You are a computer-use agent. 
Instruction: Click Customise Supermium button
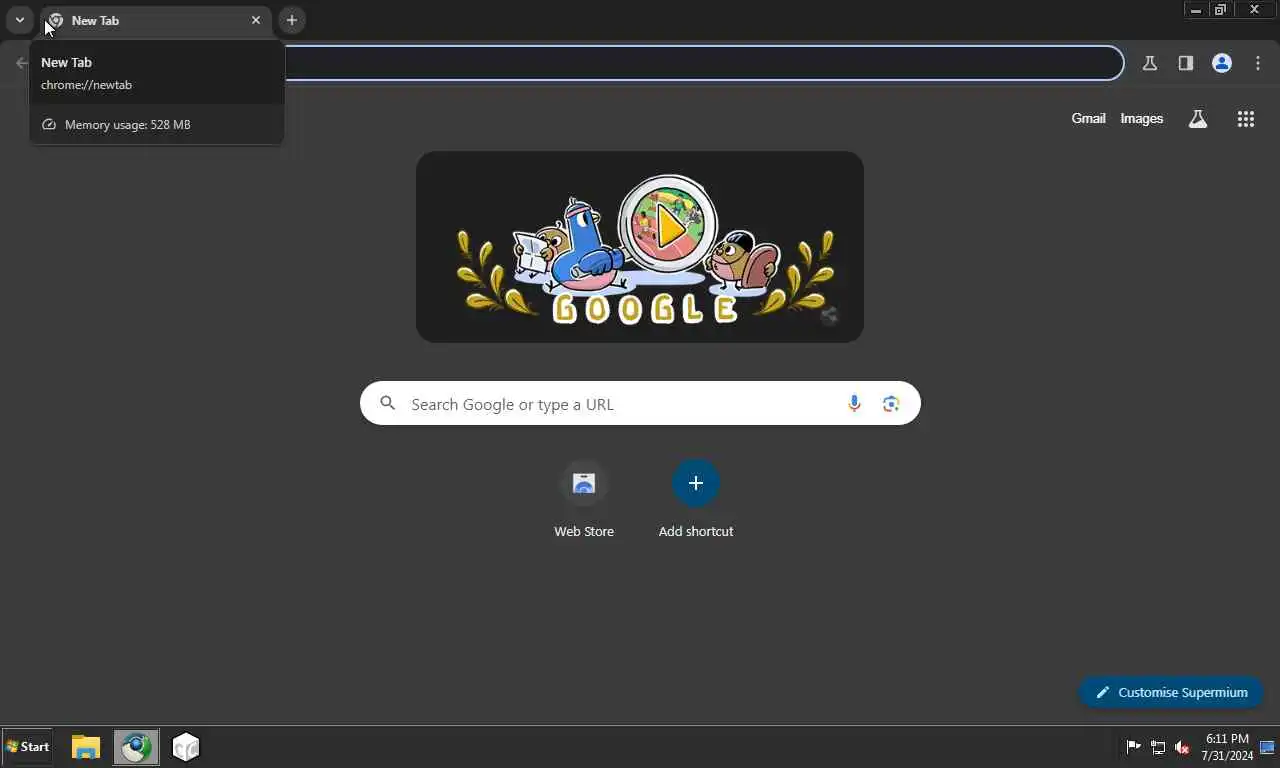[x=1171, y=692]
